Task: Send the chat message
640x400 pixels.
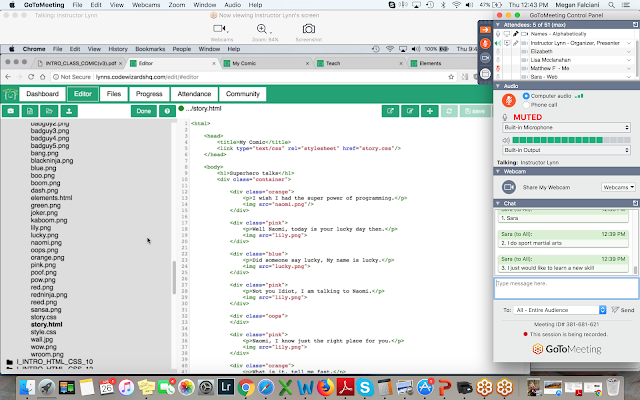Action: click(623, 310)
